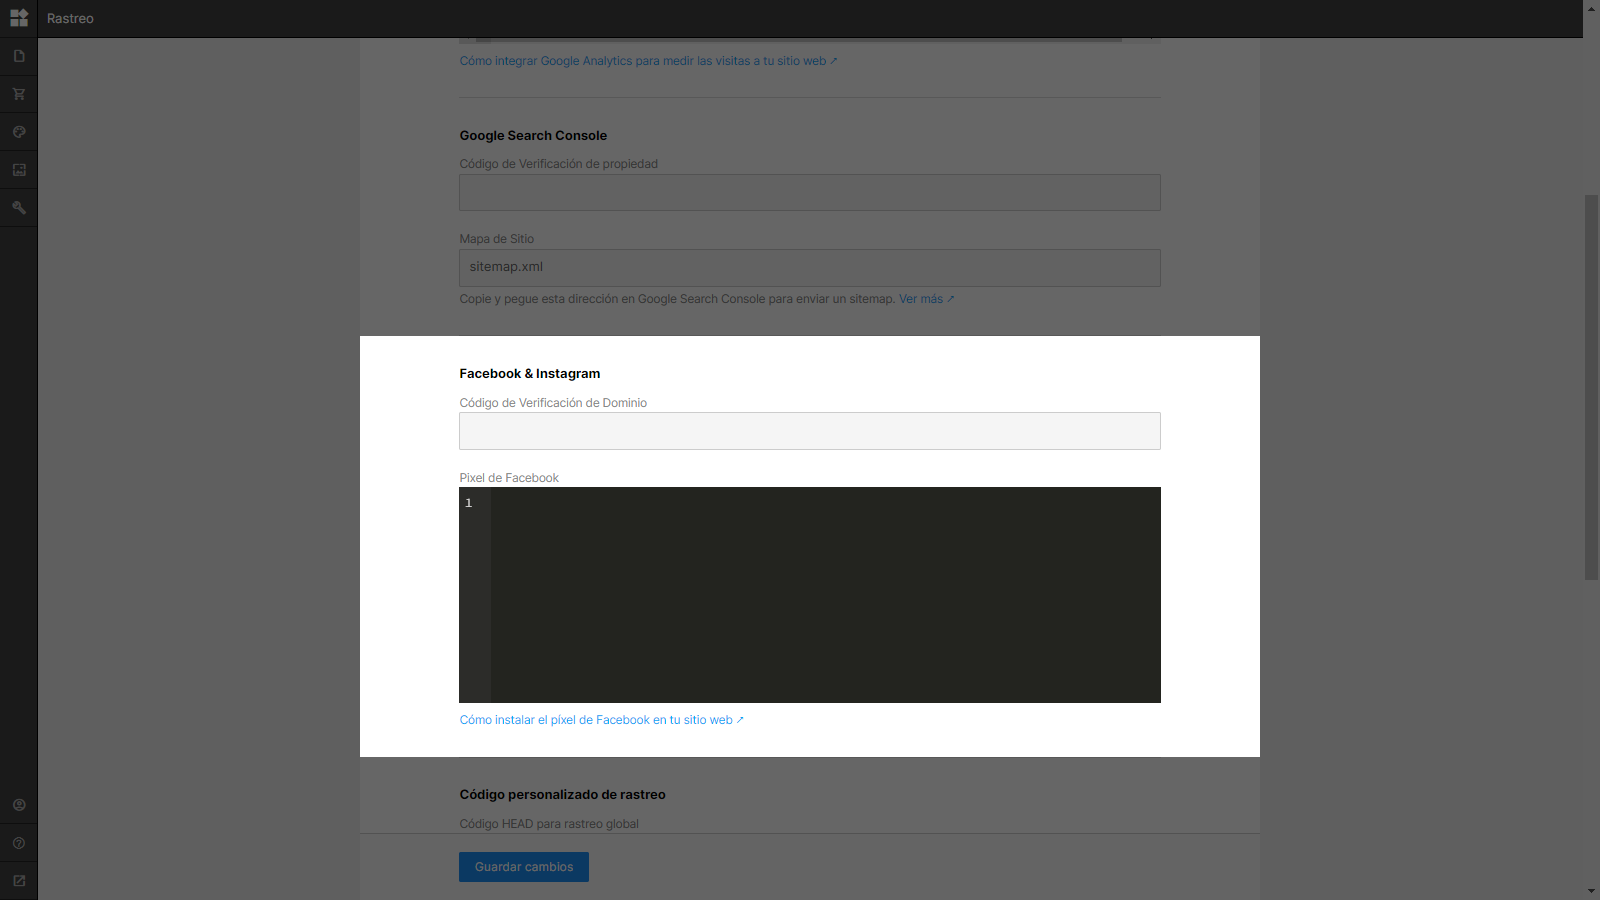1600x900 pixels.
Task: Click the 'Guardar cambios' button
Action: pos(524,867)
